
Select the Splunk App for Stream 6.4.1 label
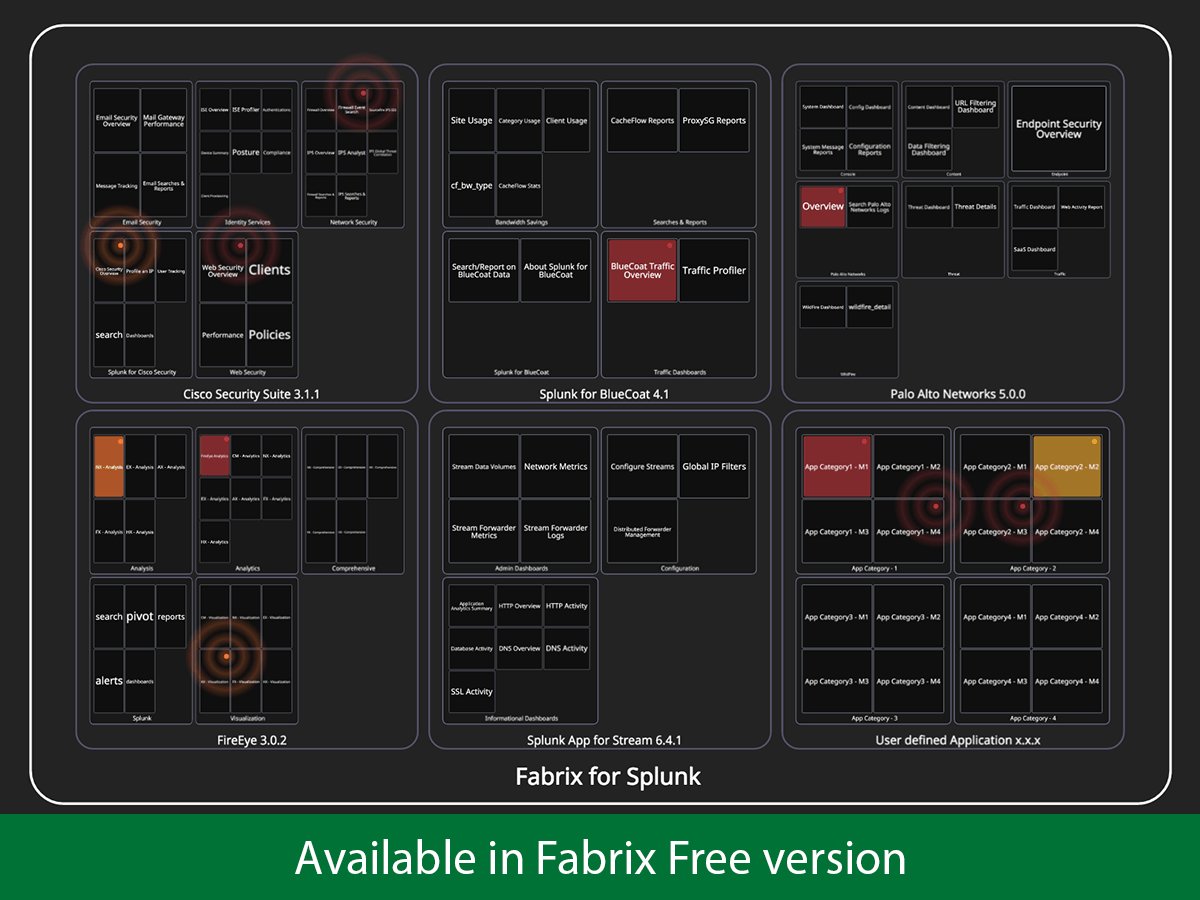(x=604, y=741)
